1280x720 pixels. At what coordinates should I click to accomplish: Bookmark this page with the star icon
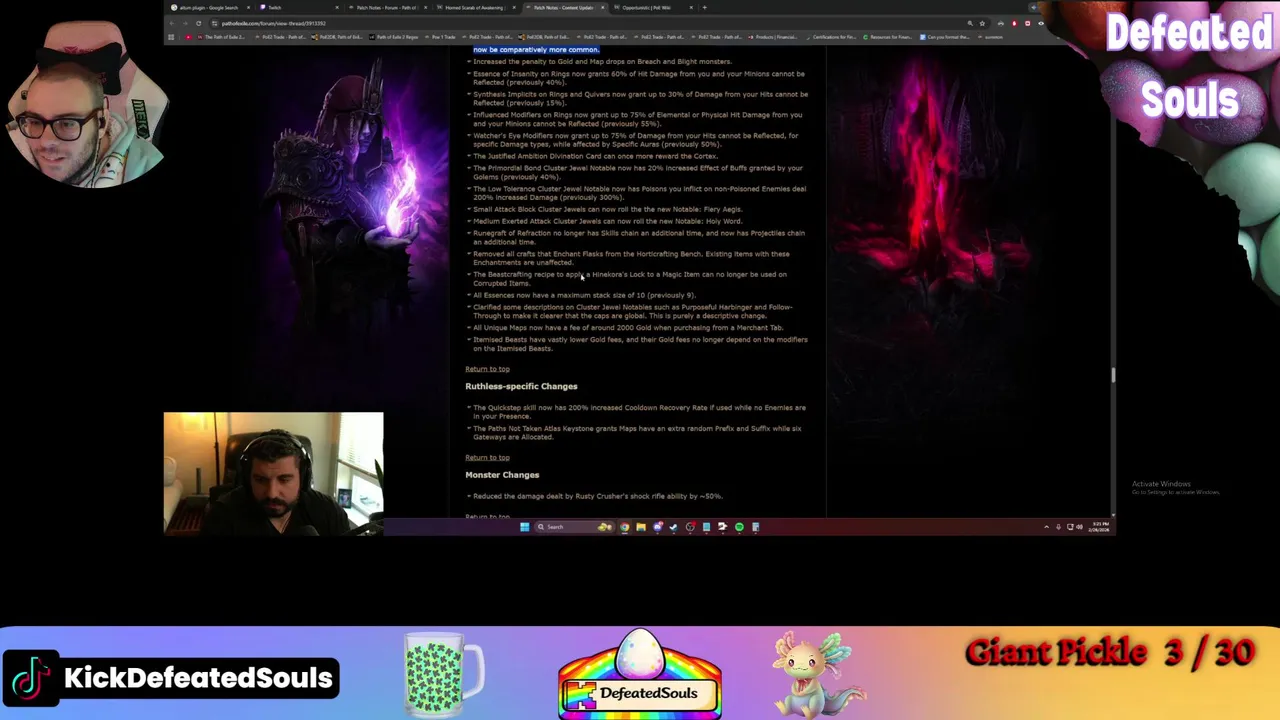[982, 23]
